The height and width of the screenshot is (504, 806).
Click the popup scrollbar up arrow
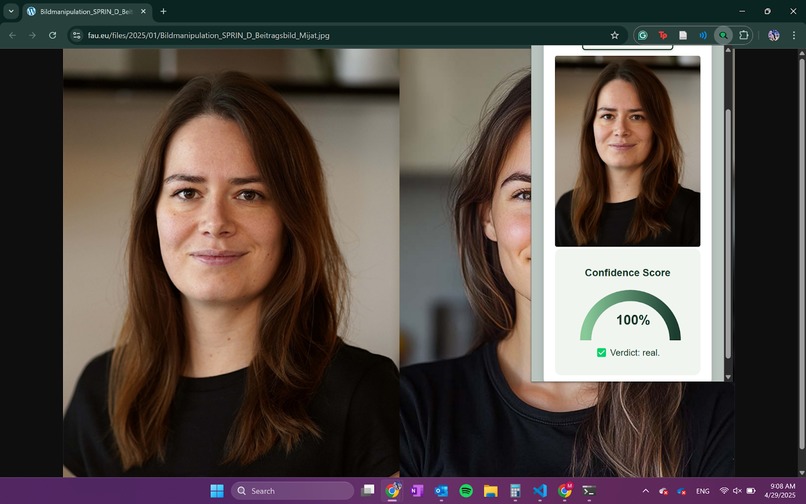point(728,50)
